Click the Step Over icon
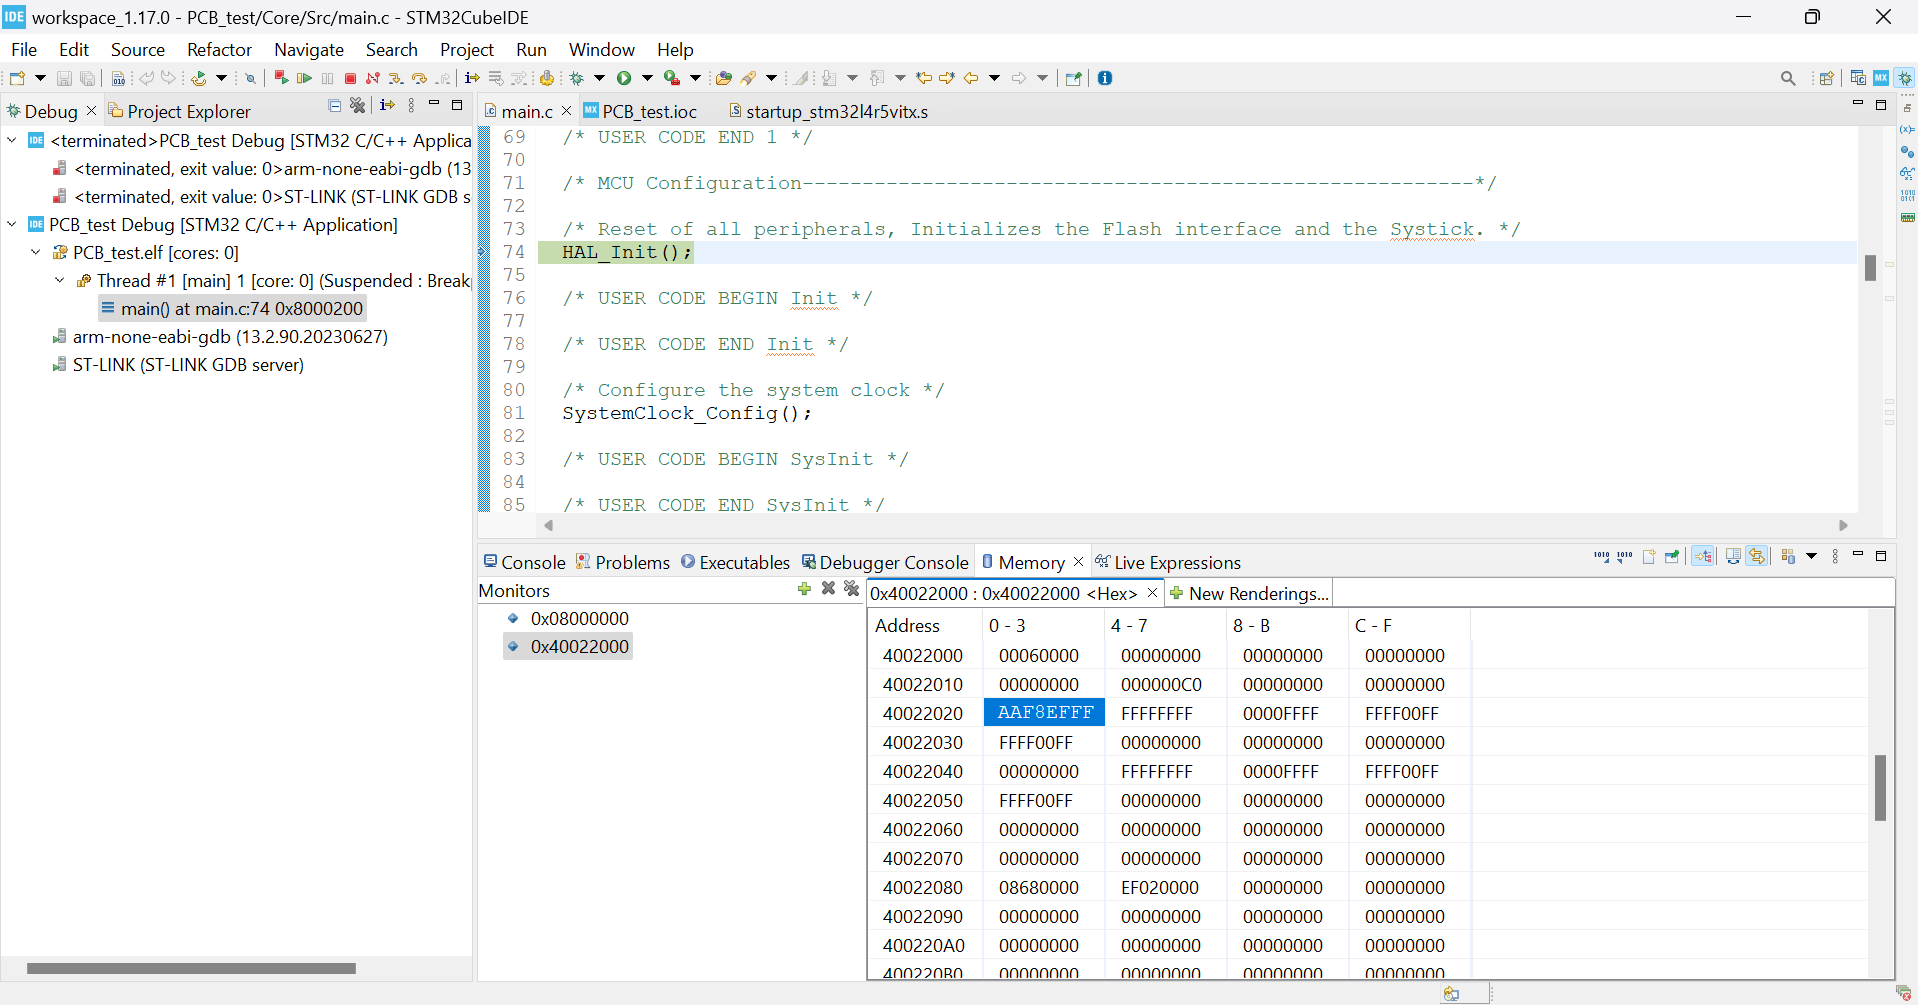This screenshot has width=1918, height=1005. [419, 78]
